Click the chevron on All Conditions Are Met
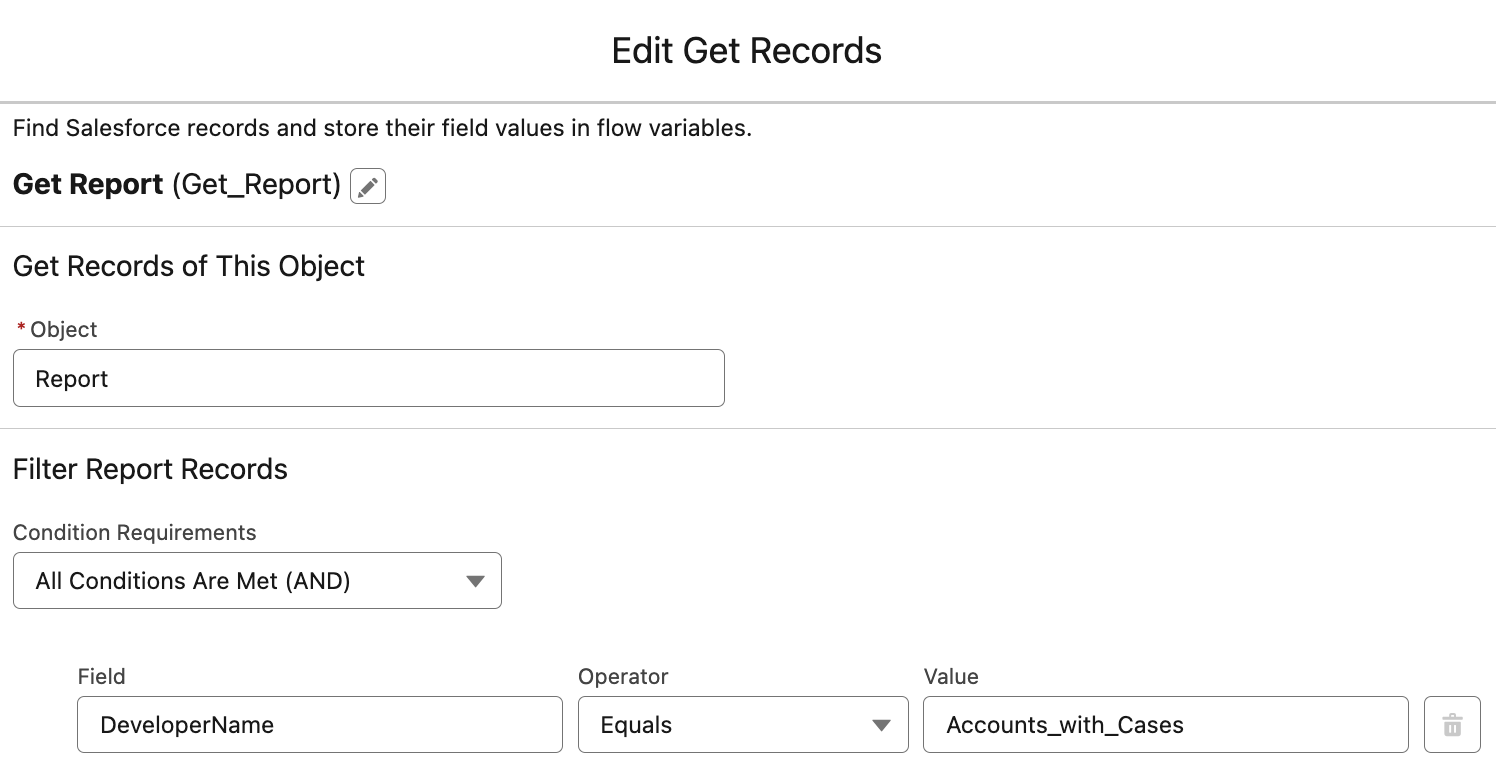This screenshot has height=772, width=1496. pos(476,580)
